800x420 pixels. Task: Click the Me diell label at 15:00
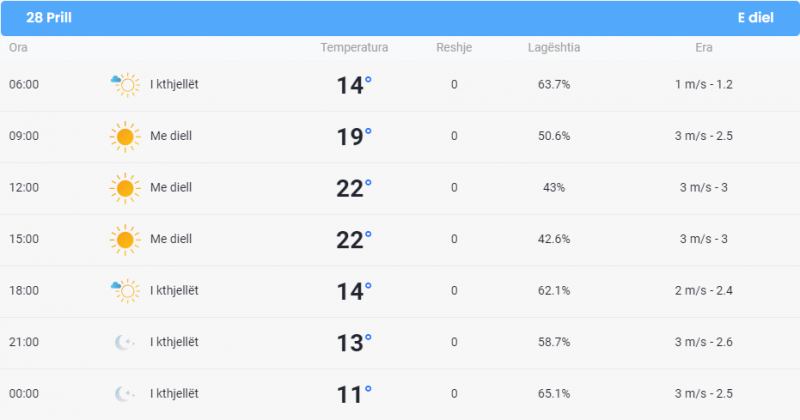click(171, 239)
